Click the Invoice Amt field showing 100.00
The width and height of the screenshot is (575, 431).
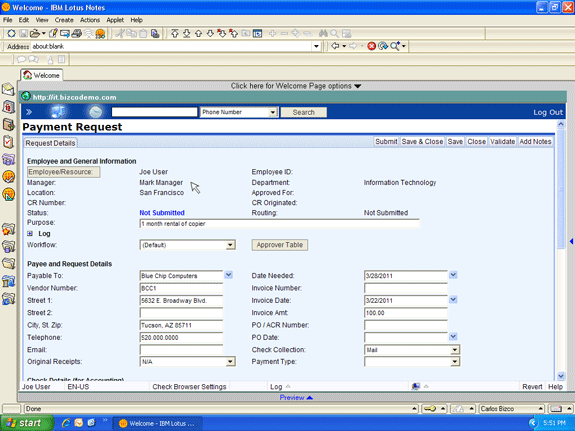(x=406, y=313)
